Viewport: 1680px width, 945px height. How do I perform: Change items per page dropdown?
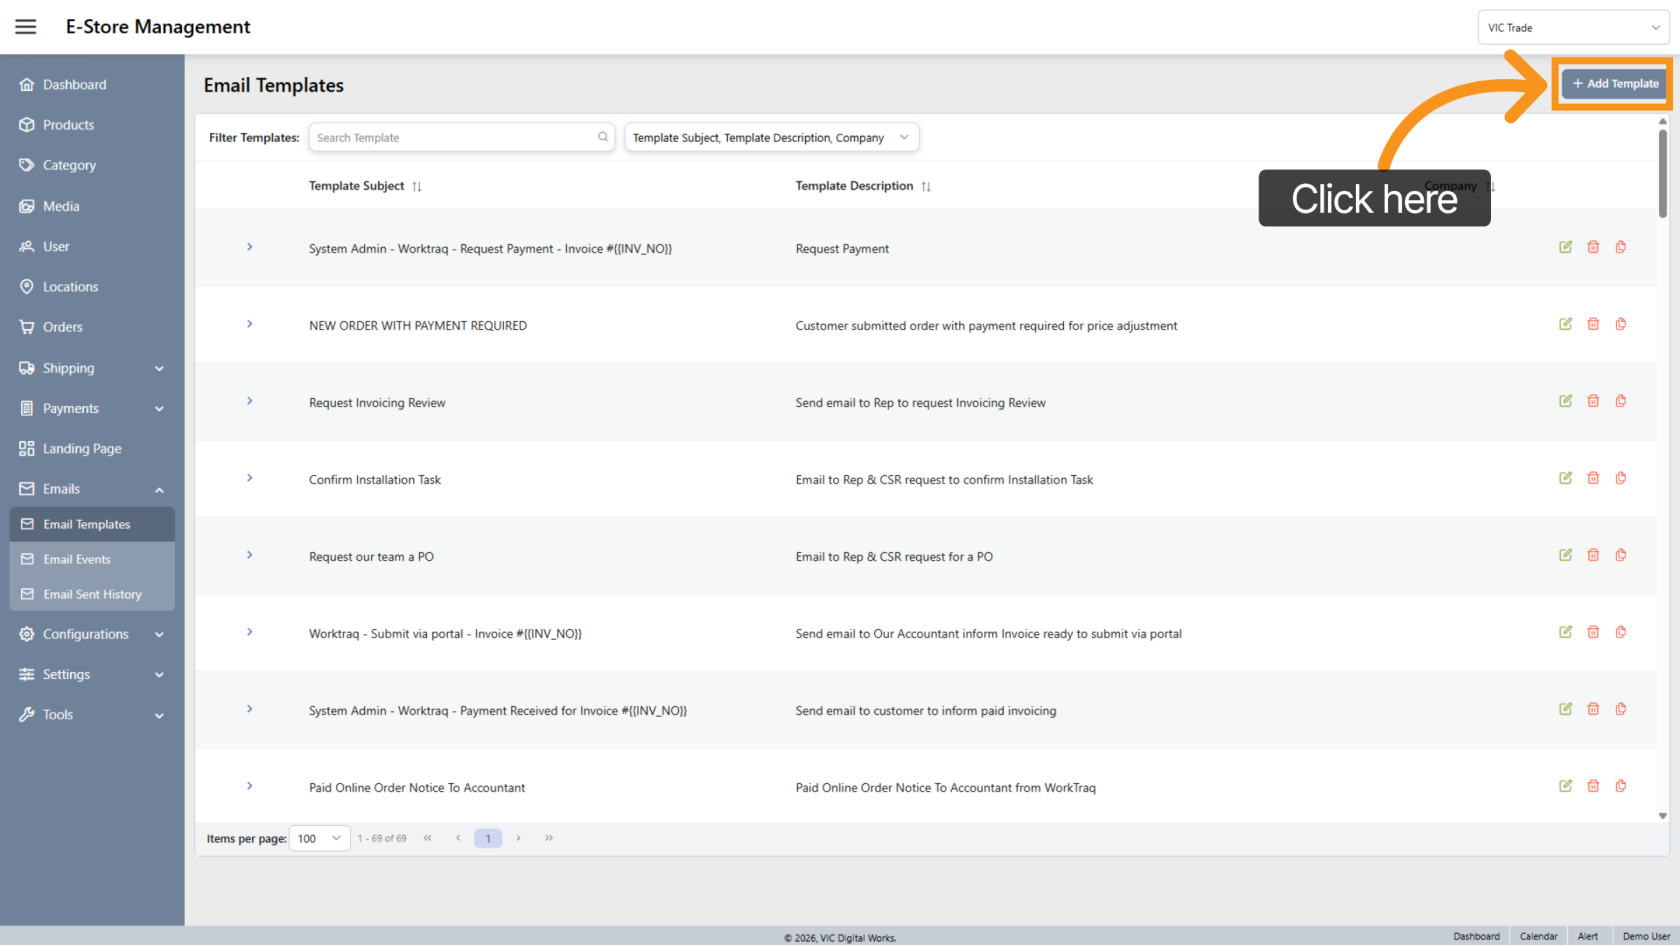[319, 839]
